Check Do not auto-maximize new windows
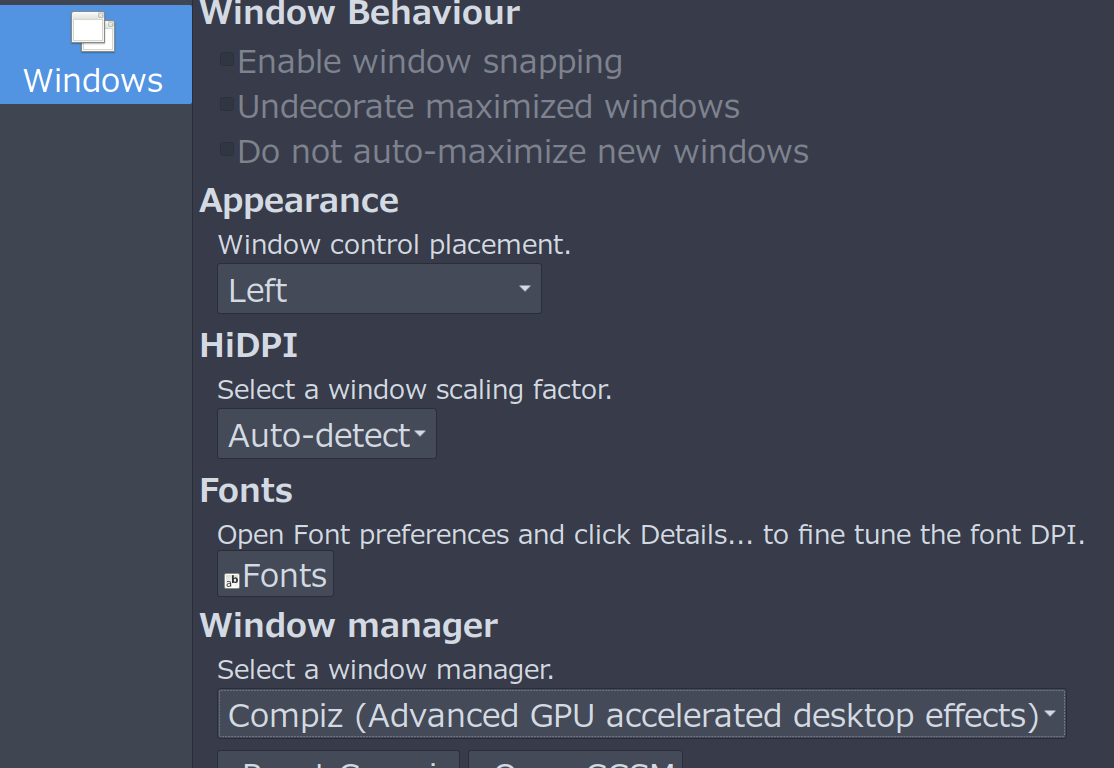The image size is (1114, 768). click(227, 149)
